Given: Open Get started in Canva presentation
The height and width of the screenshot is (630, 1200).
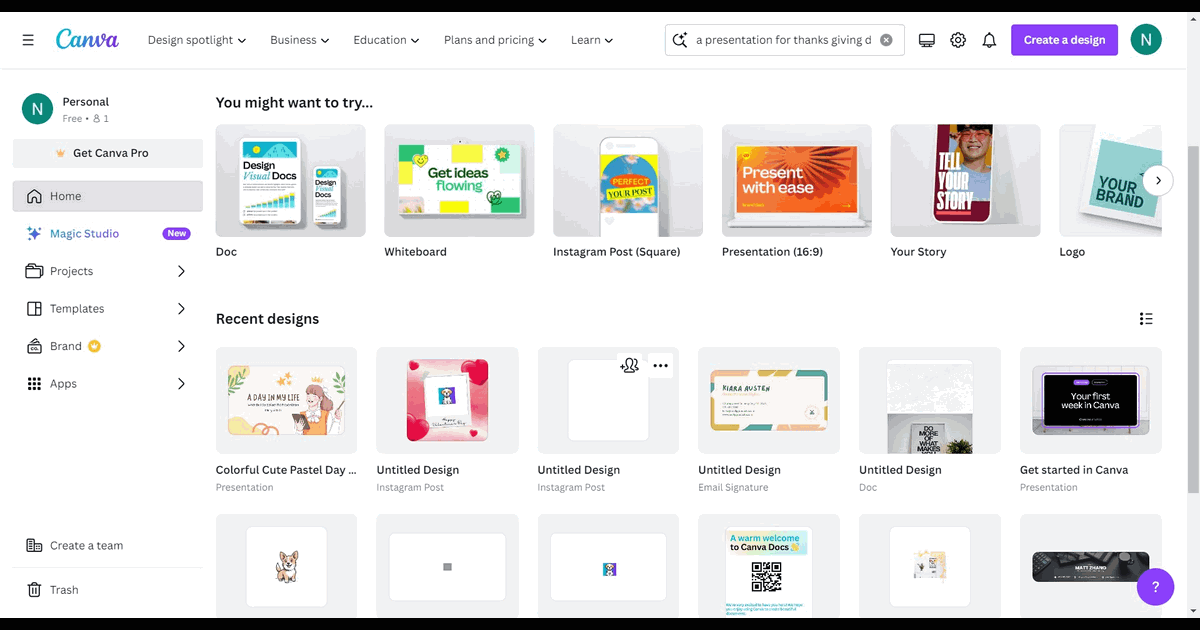Looking at the screenshot, I should coord(1091,400).
